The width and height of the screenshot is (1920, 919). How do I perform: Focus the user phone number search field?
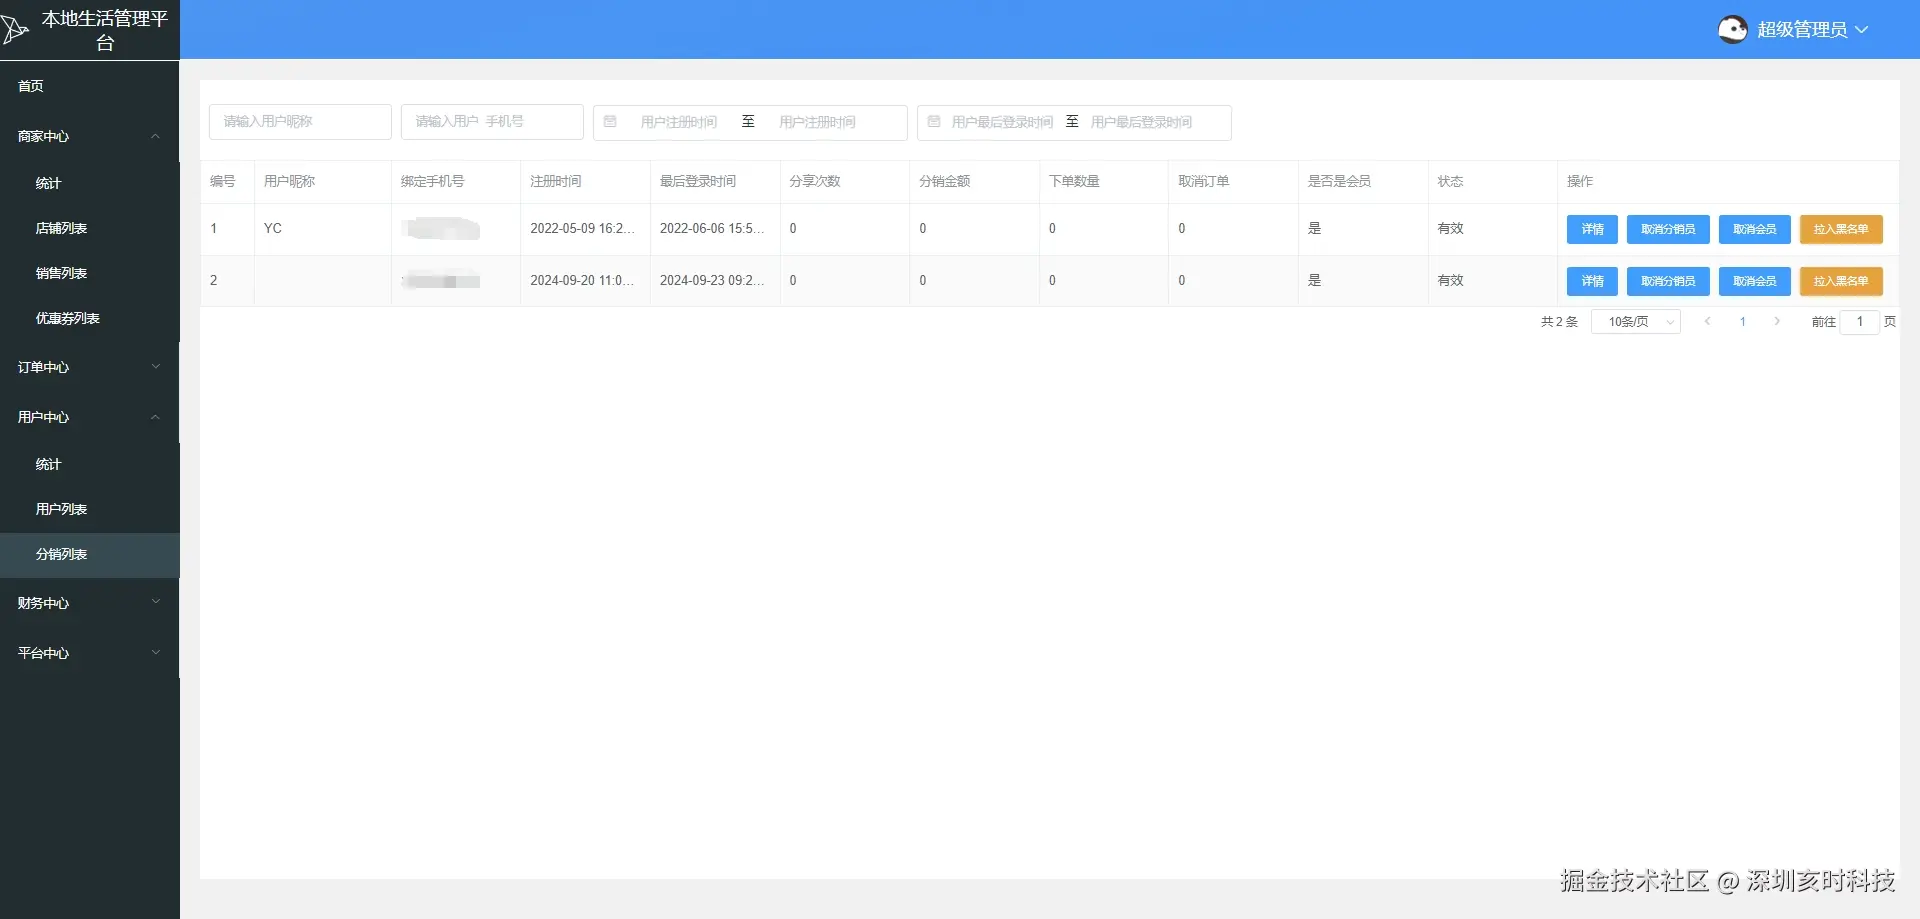tap(492, 122)
